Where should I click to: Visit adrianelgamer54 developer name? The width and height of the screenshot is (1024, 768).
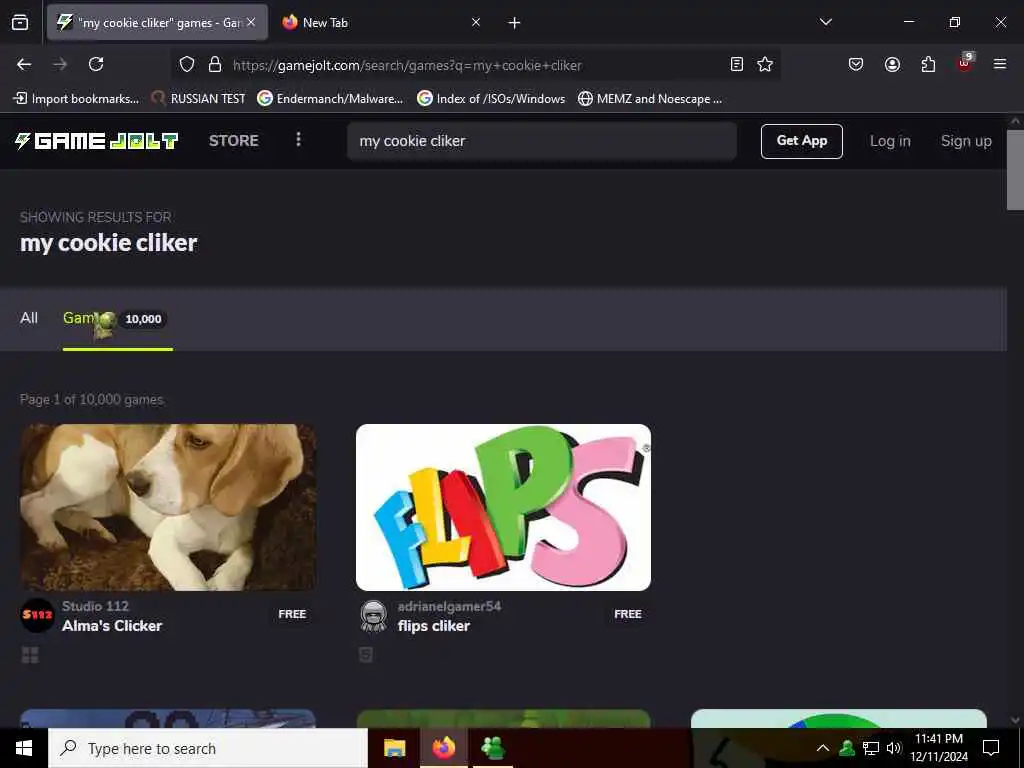pos(449,606)
